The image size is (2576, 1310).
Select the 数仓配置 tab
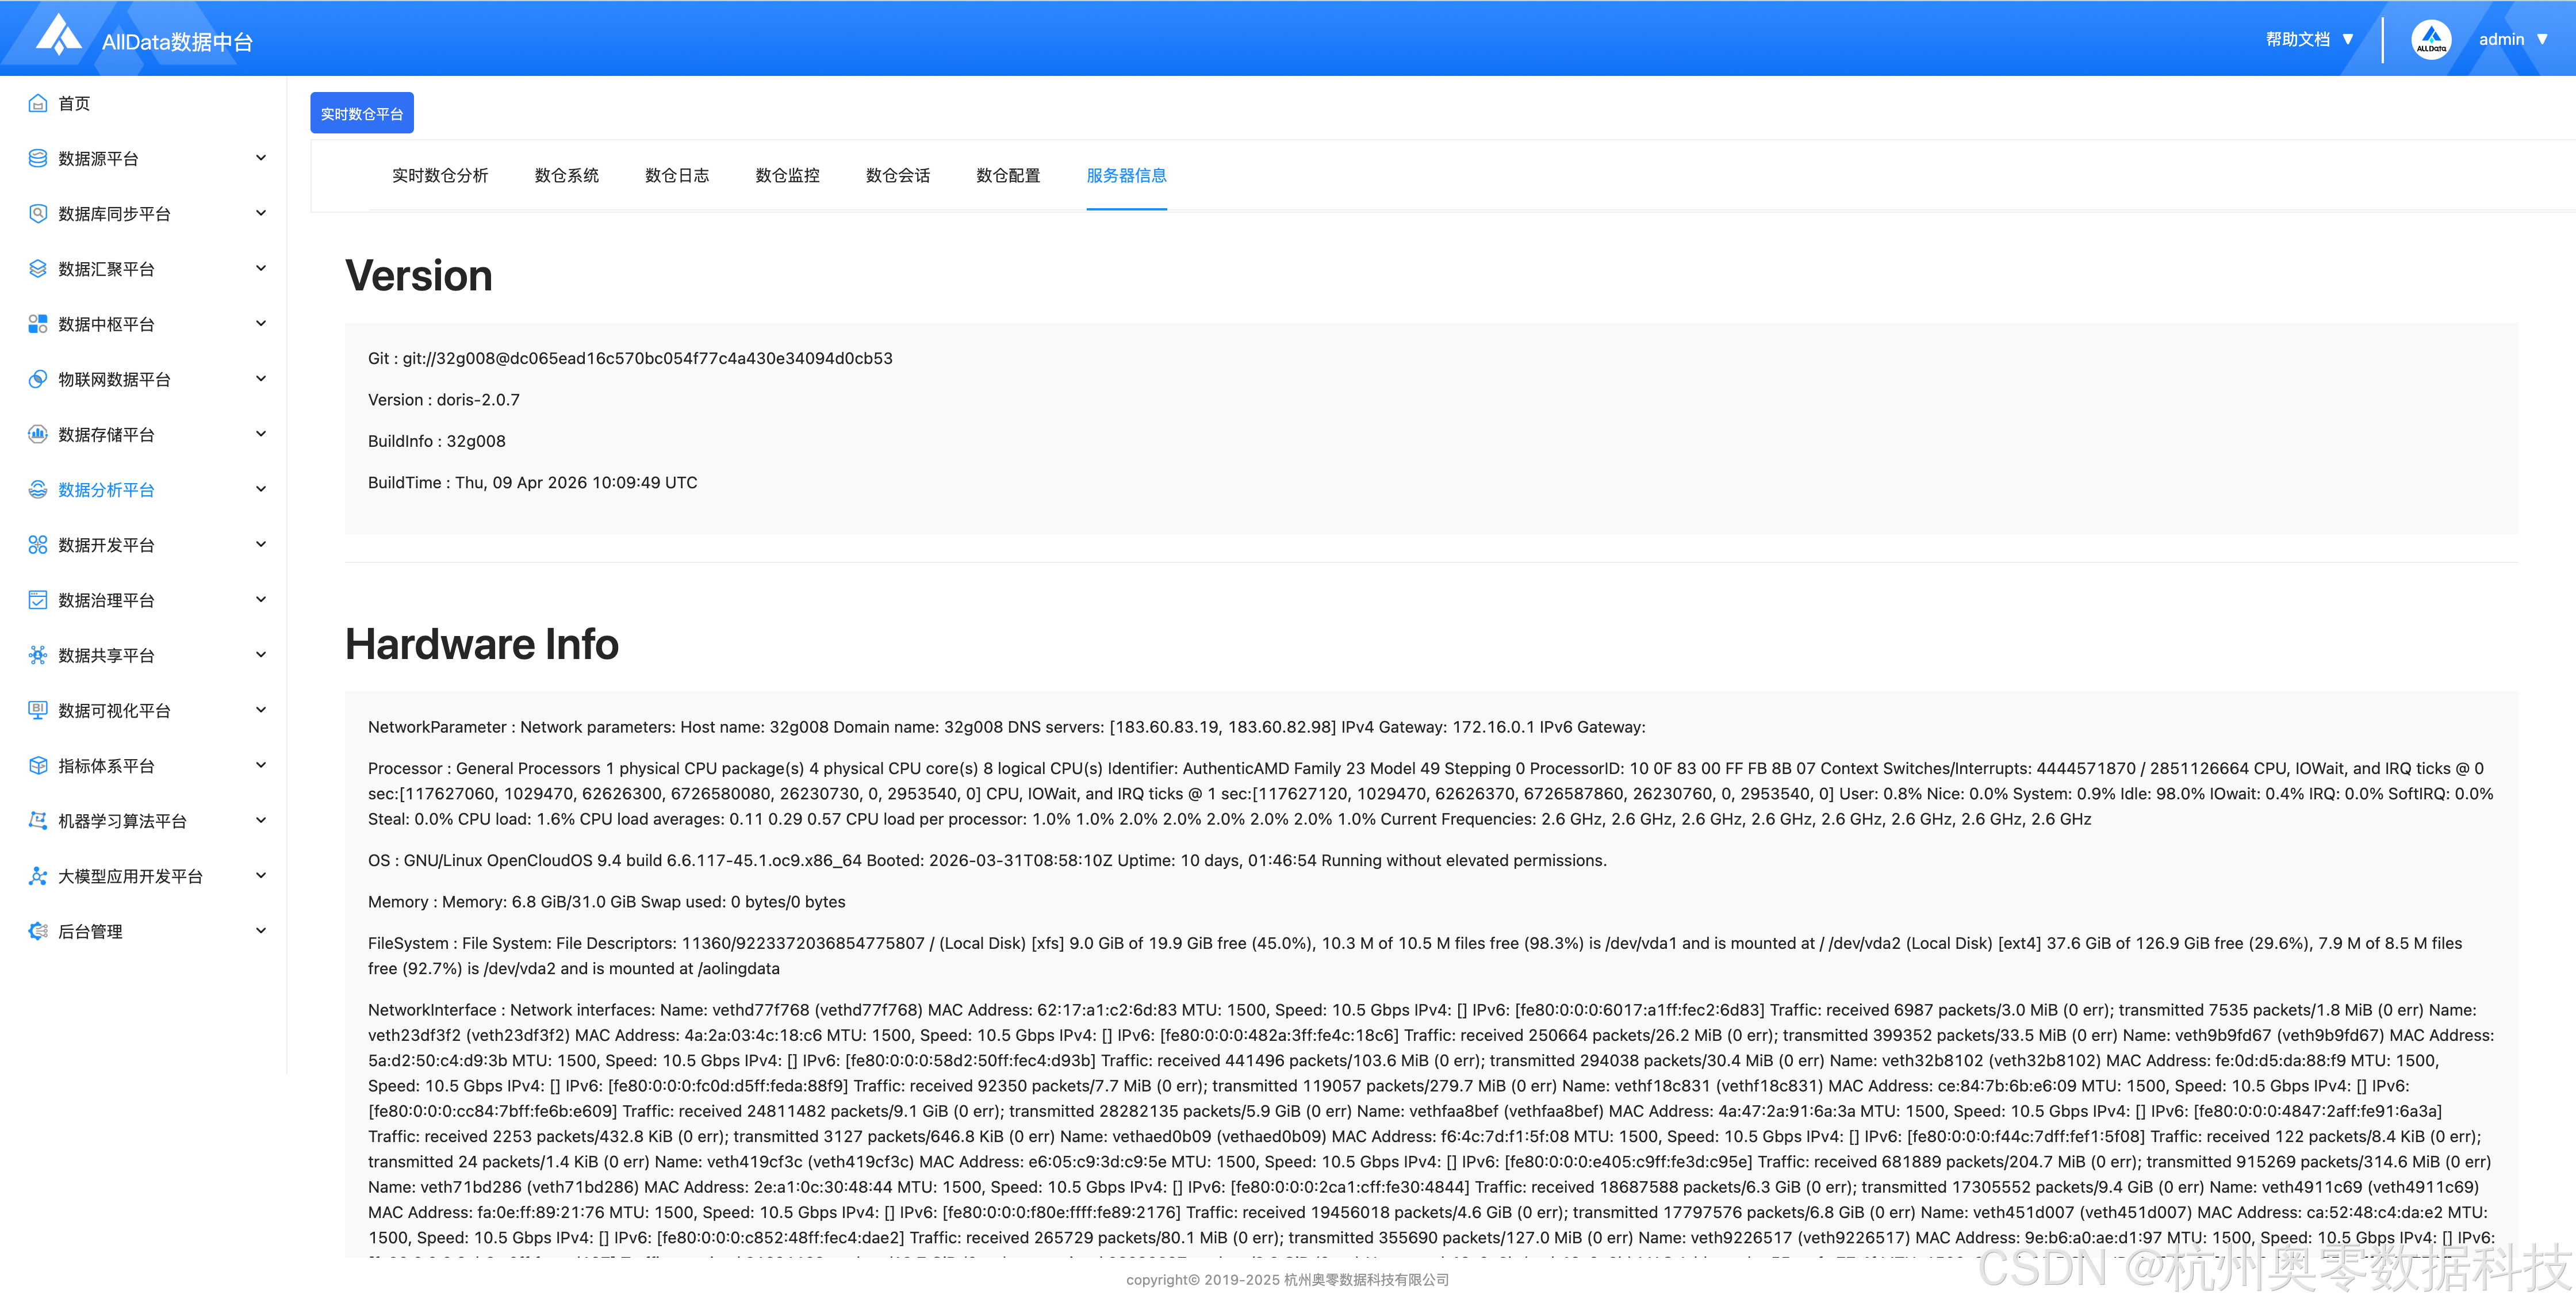pyautogui.click(x=1008, y=176)
